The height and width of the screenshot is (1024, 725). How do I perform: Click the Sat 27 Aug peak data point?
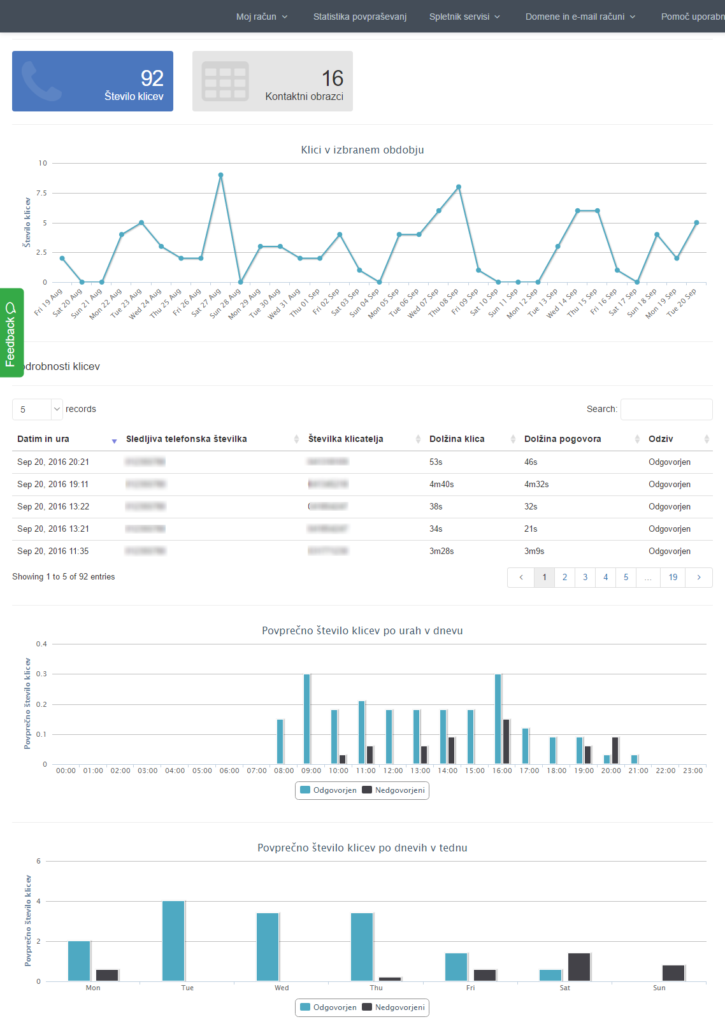point(220,175)
